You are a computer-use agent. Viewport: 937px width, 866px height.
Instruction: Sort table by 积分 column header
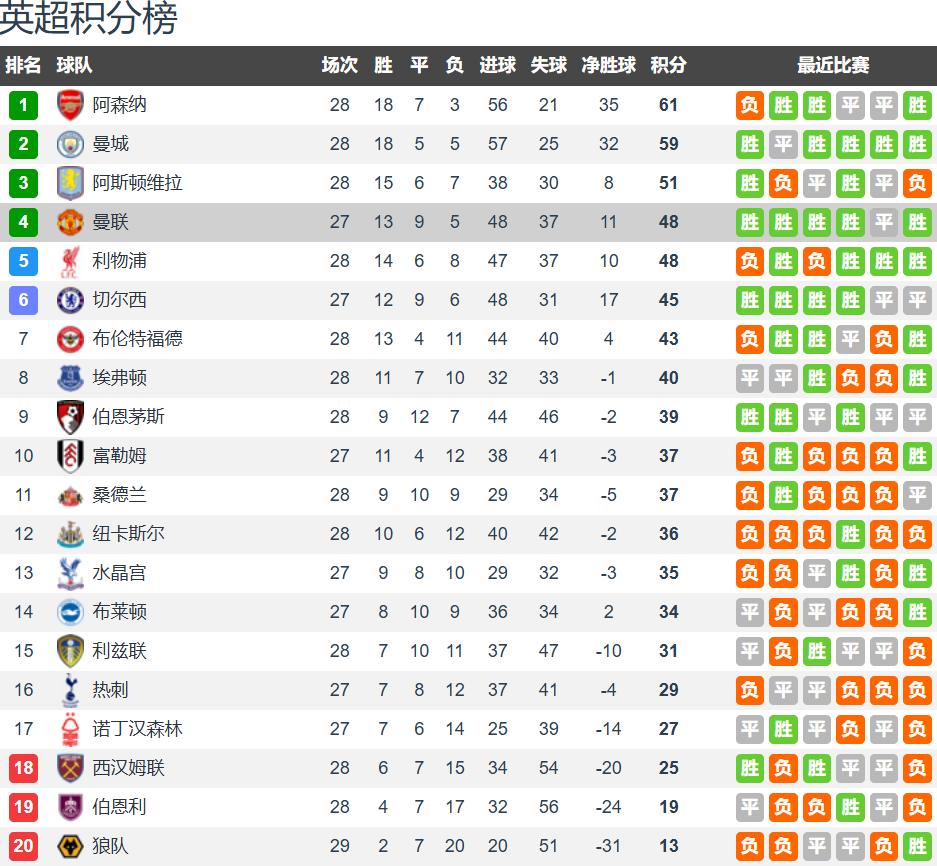(x=668, y=65)
